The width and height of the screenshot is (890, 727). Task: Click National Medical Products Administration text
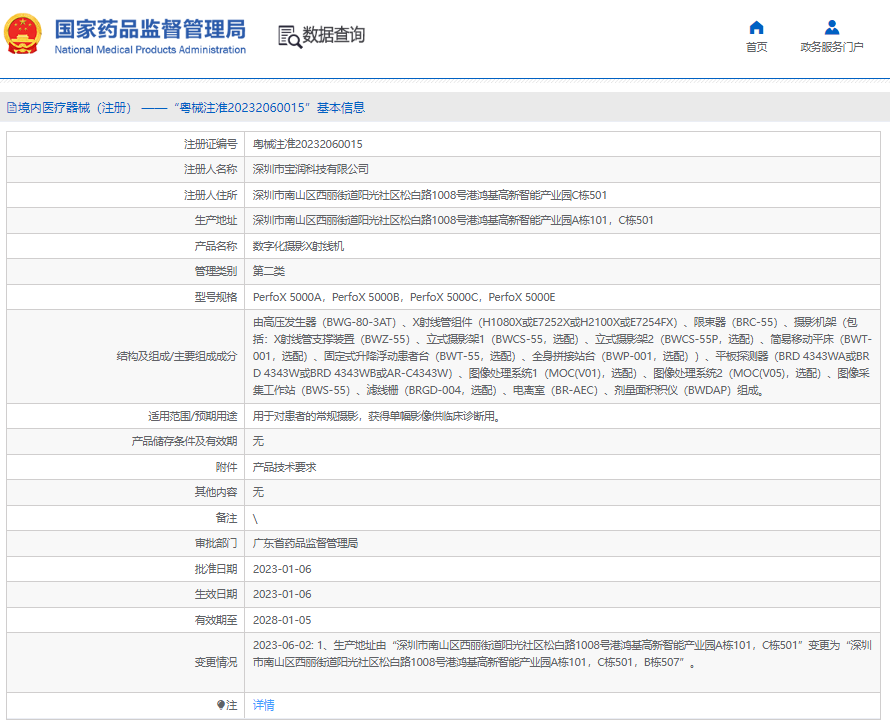150,50
